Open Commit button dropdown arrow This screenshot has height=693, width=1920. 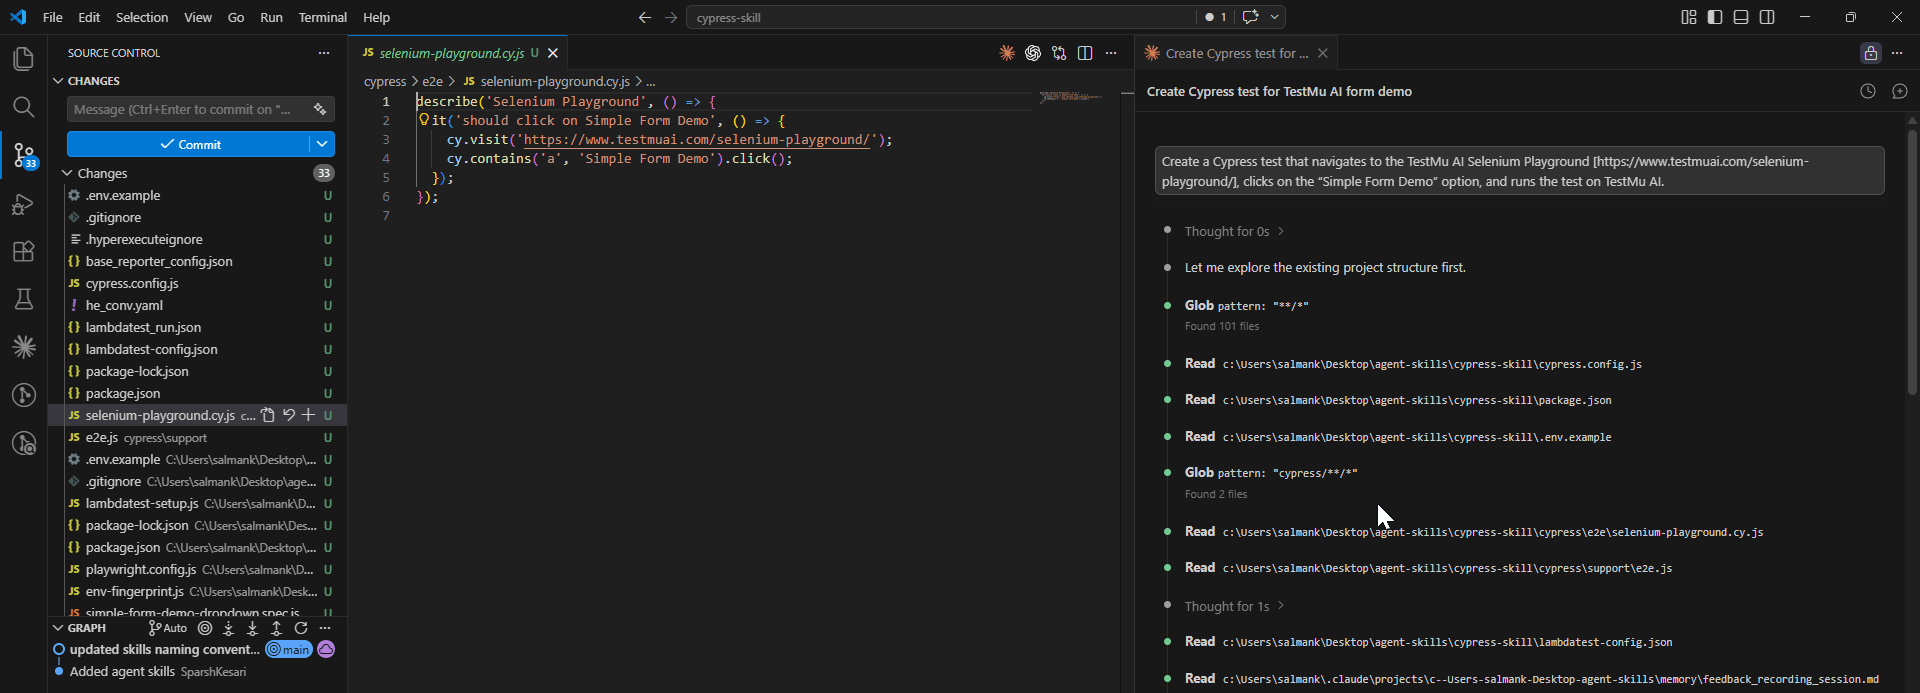pos(322,144)
